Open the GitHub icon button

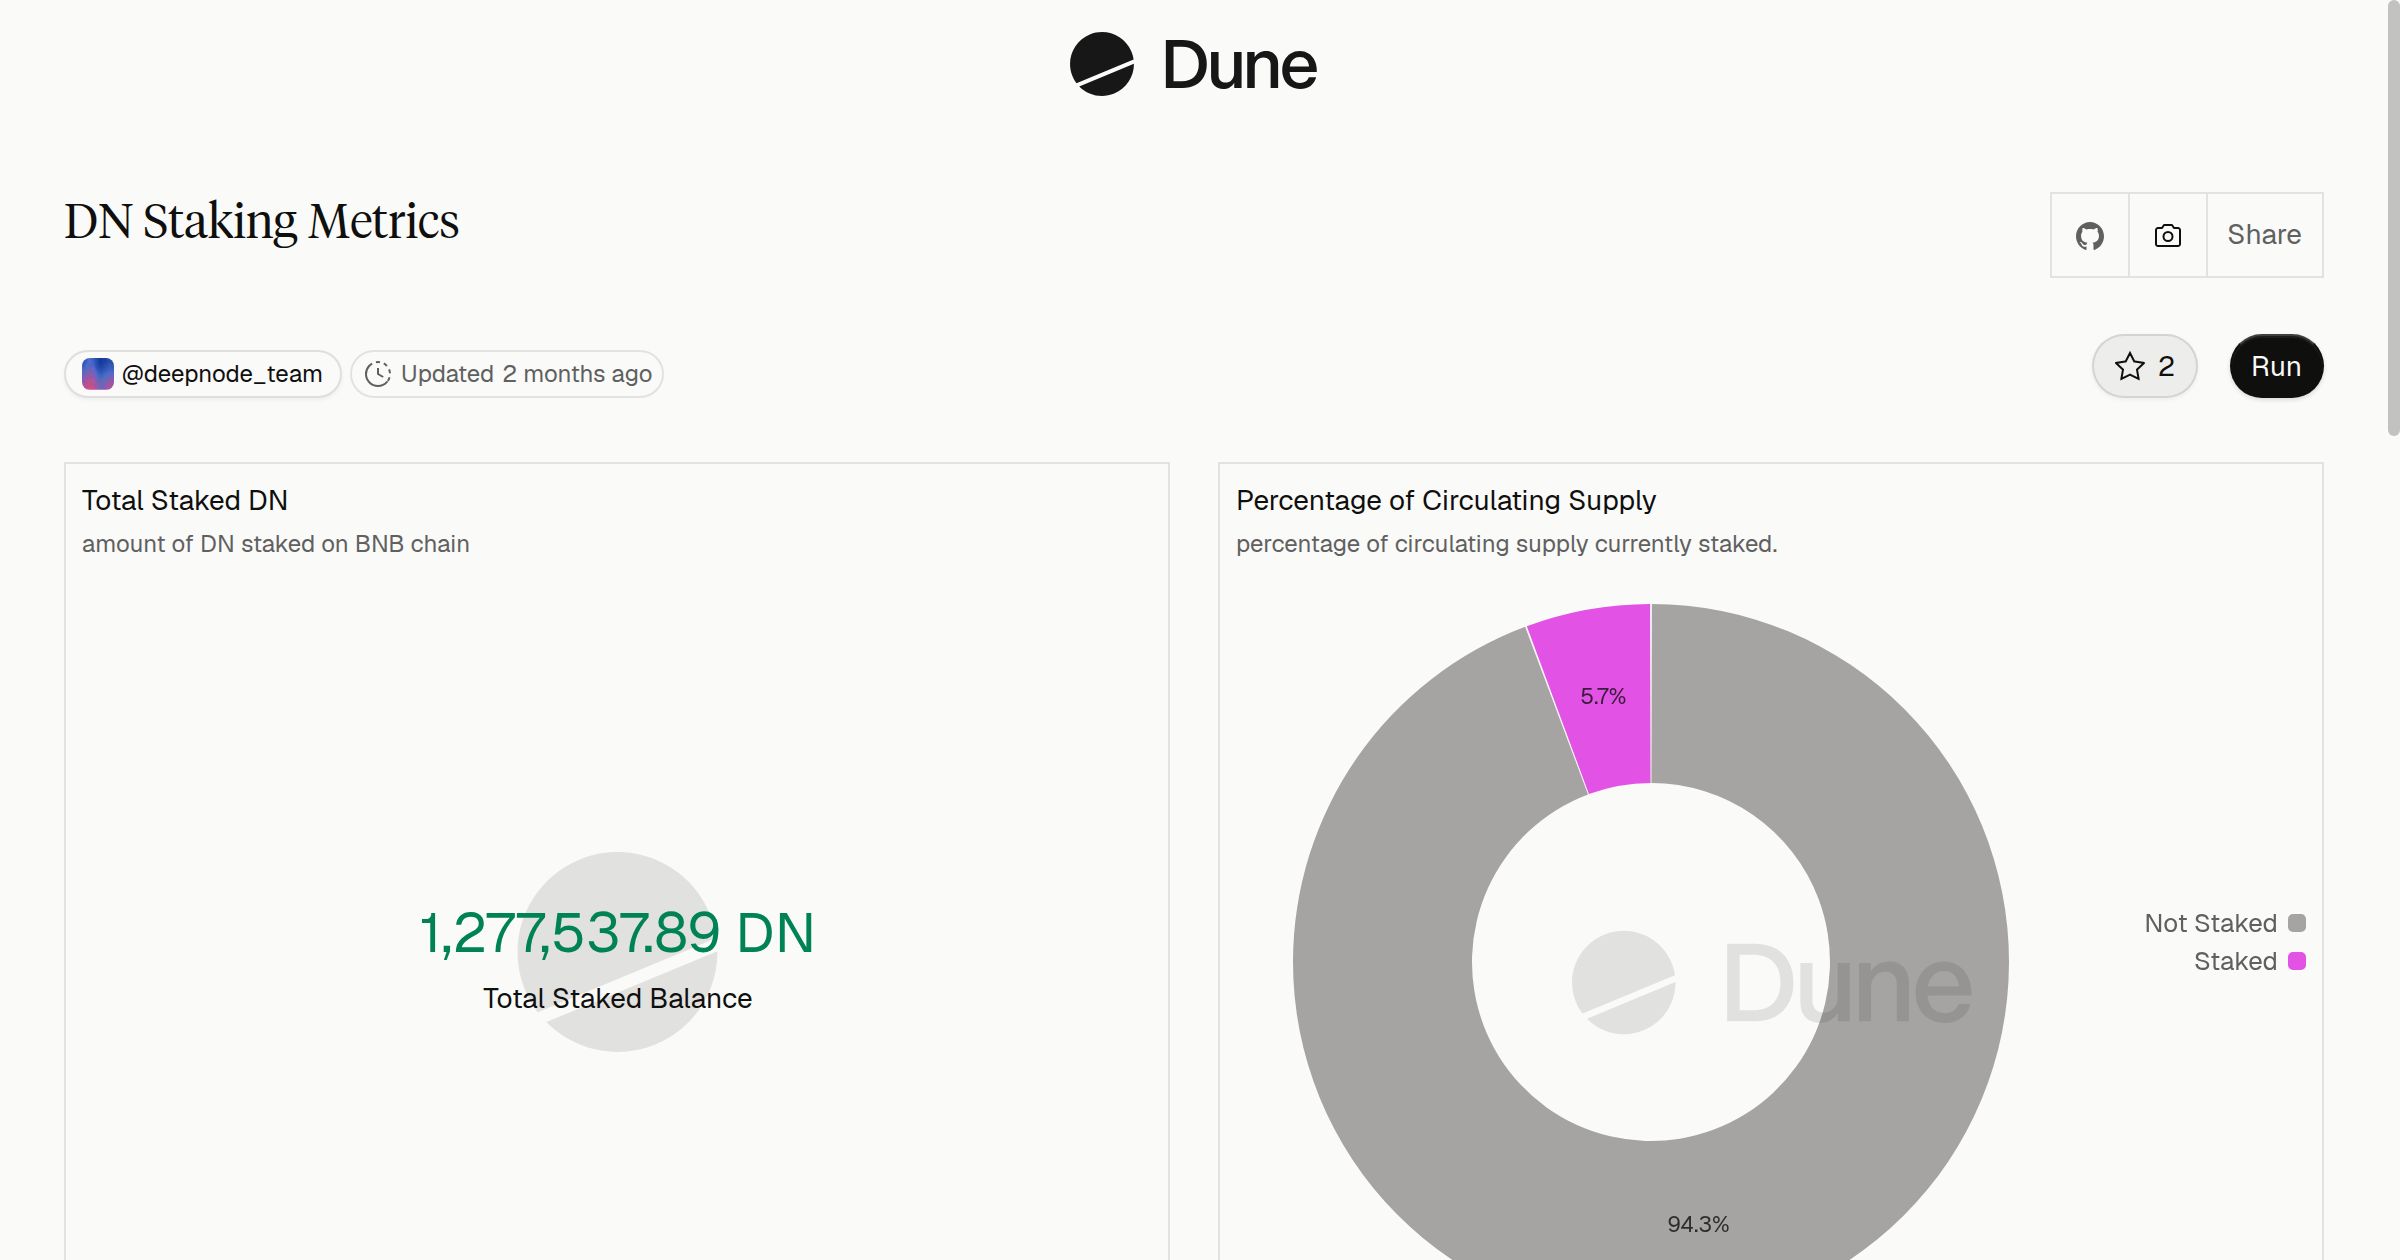[2090, 235]
